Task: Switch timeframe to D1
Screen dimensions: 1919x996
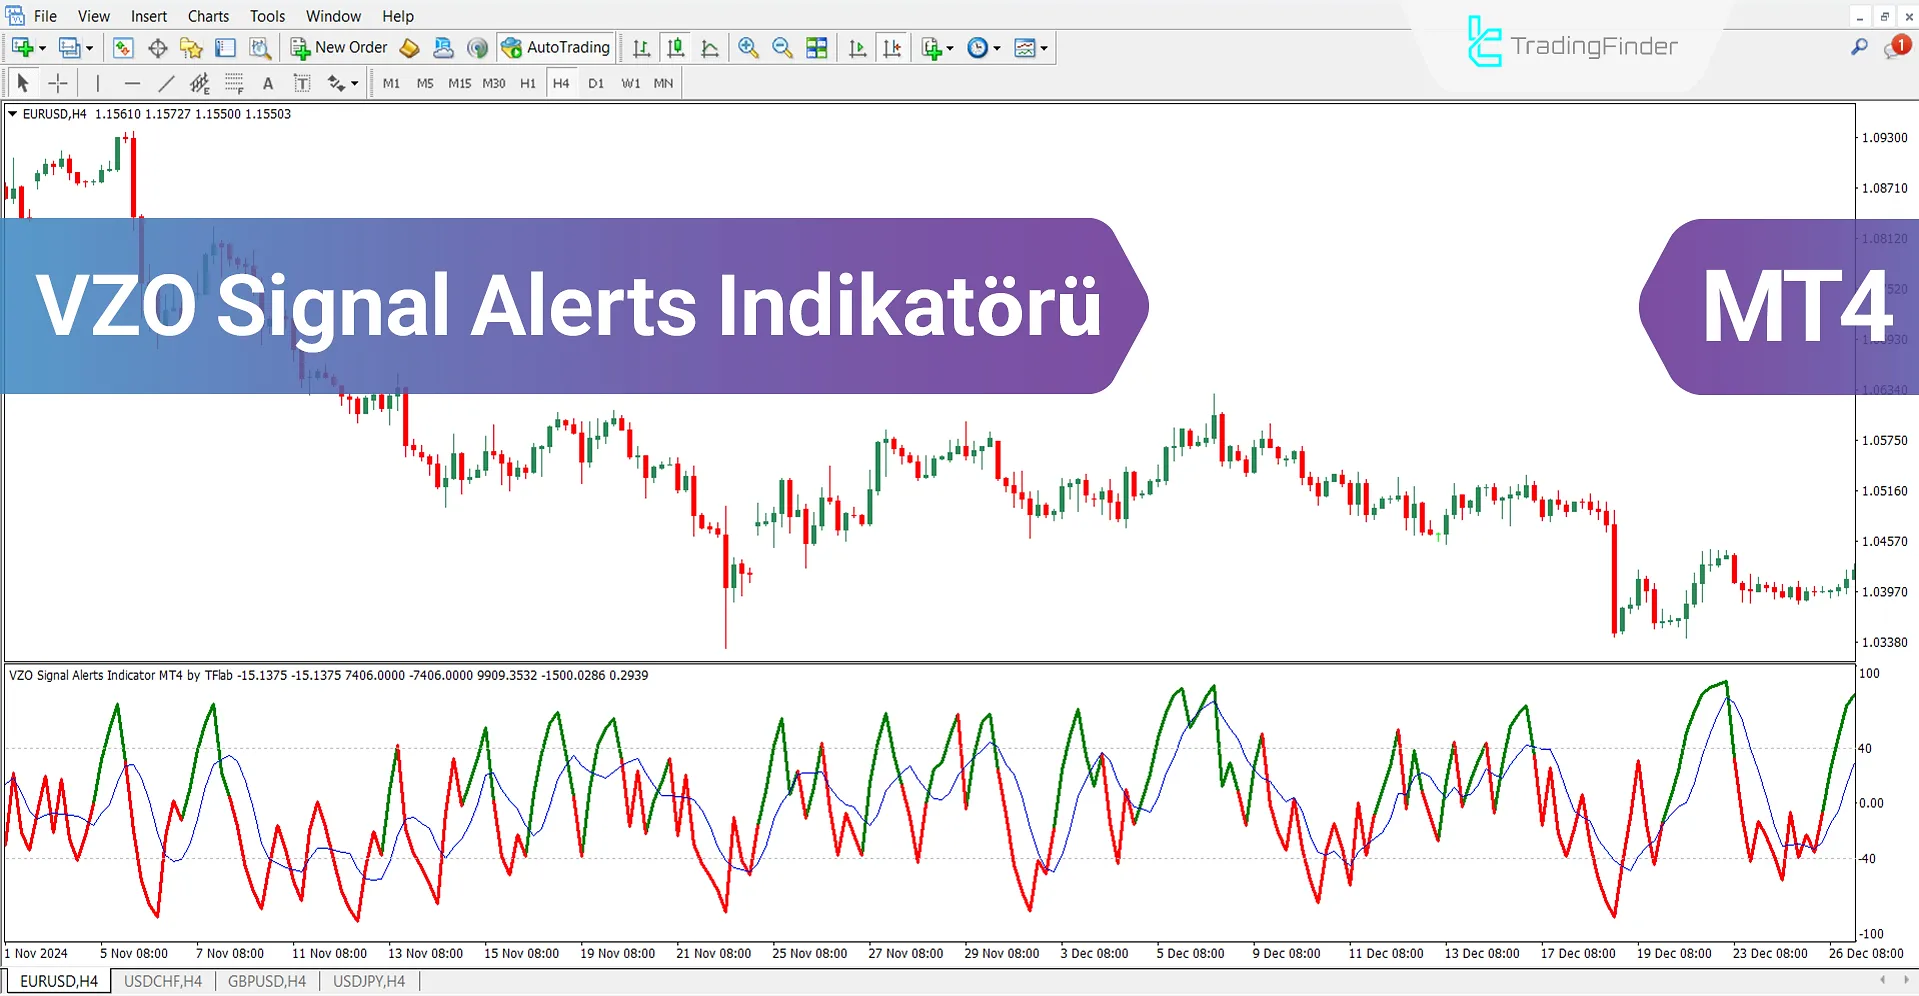Action: (x=595, y=83)
